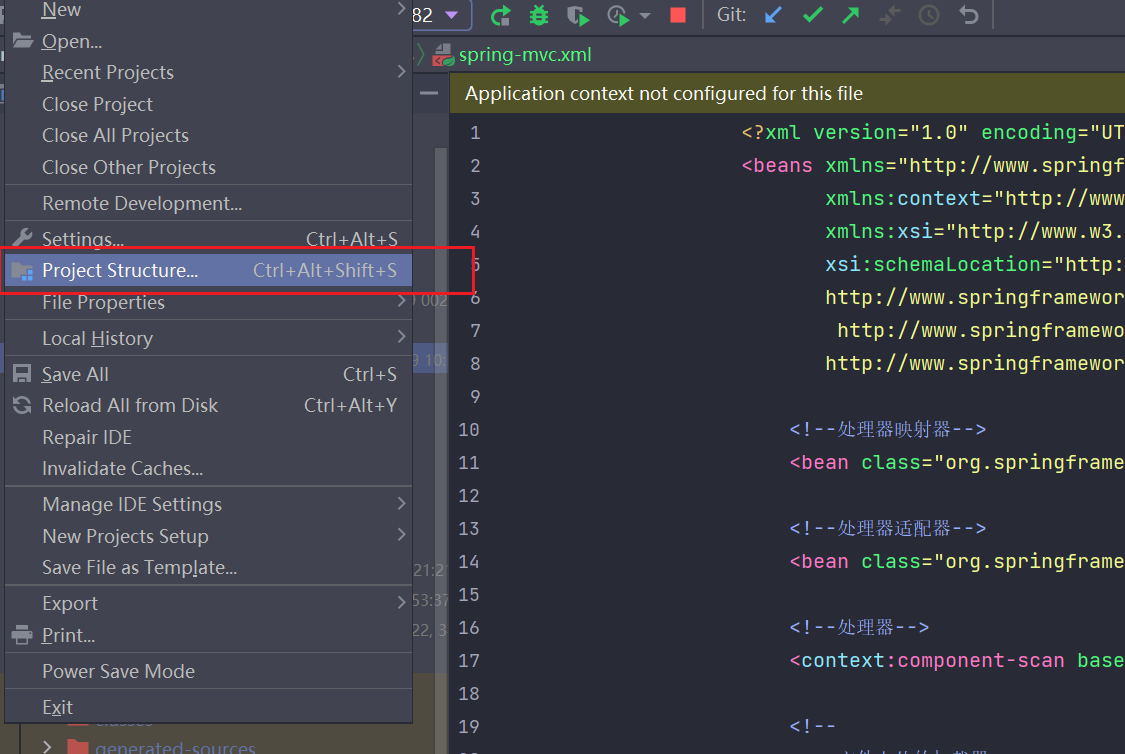The height and width of the screenshot is (754, 1125).
Task: Click the spring-mvc.xml file icon
Action: coord(443,55)
